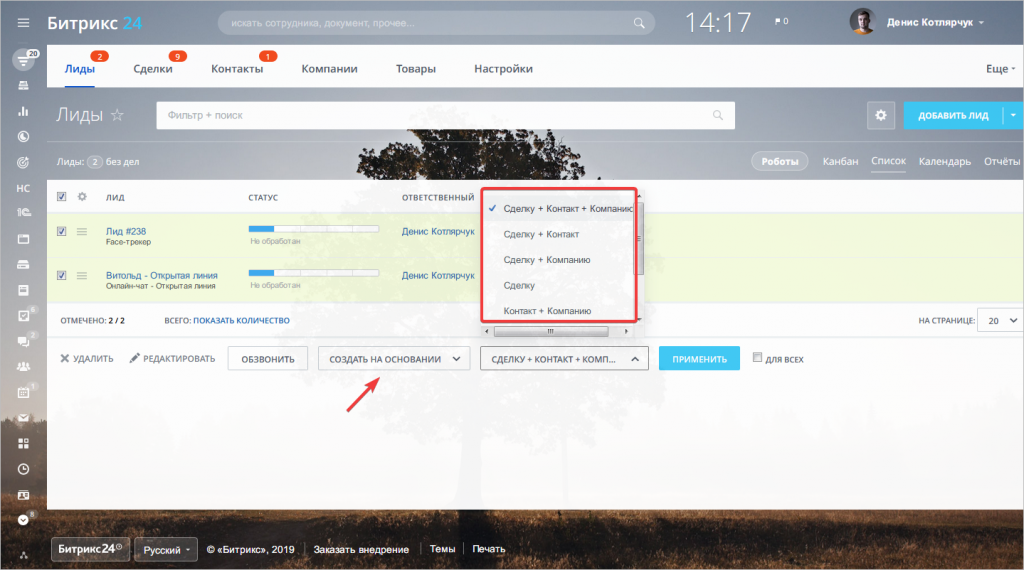Screen dimensions: 1024x570
Task: Click the target marketing sidebar icon
Action: pyautogui.click(x=24, y=162)
